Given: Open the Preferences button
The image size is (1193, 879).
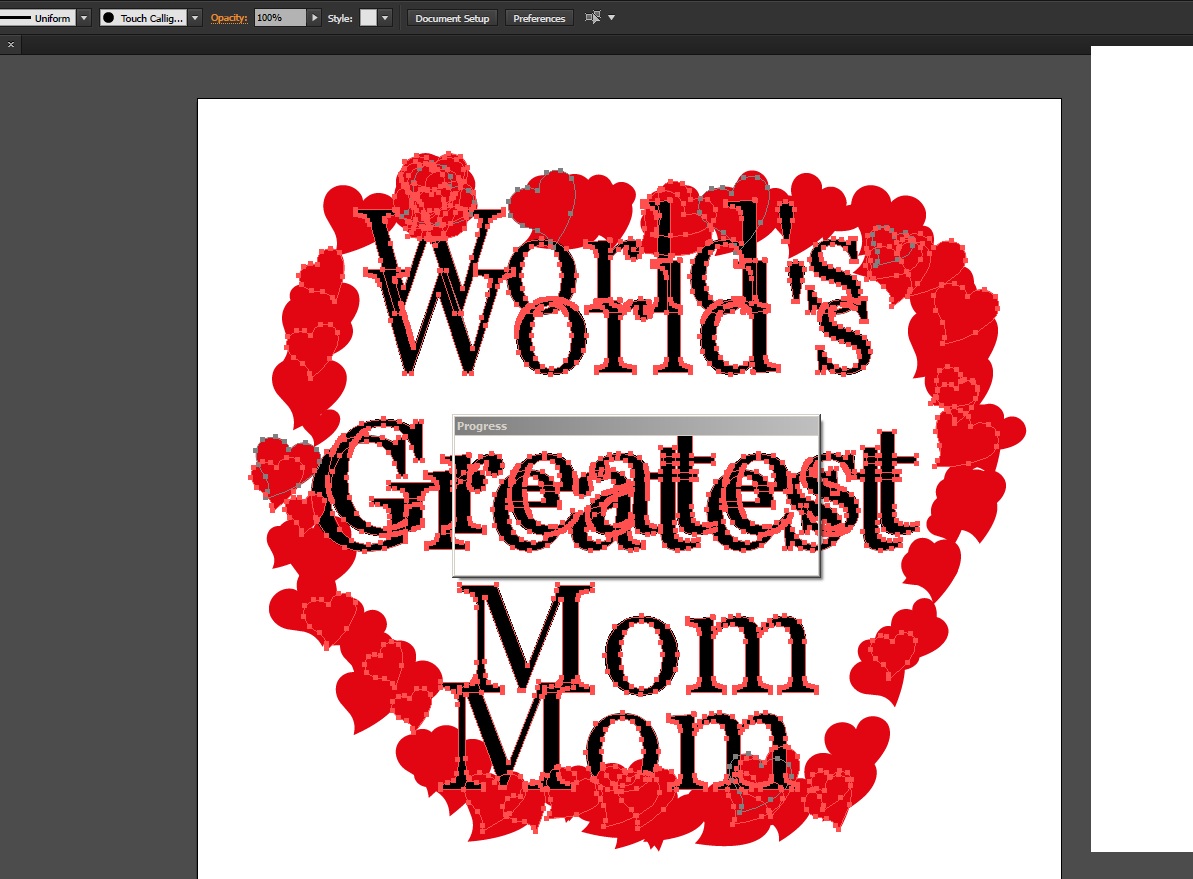Looking at the screenshot, I should coord(539,18).
